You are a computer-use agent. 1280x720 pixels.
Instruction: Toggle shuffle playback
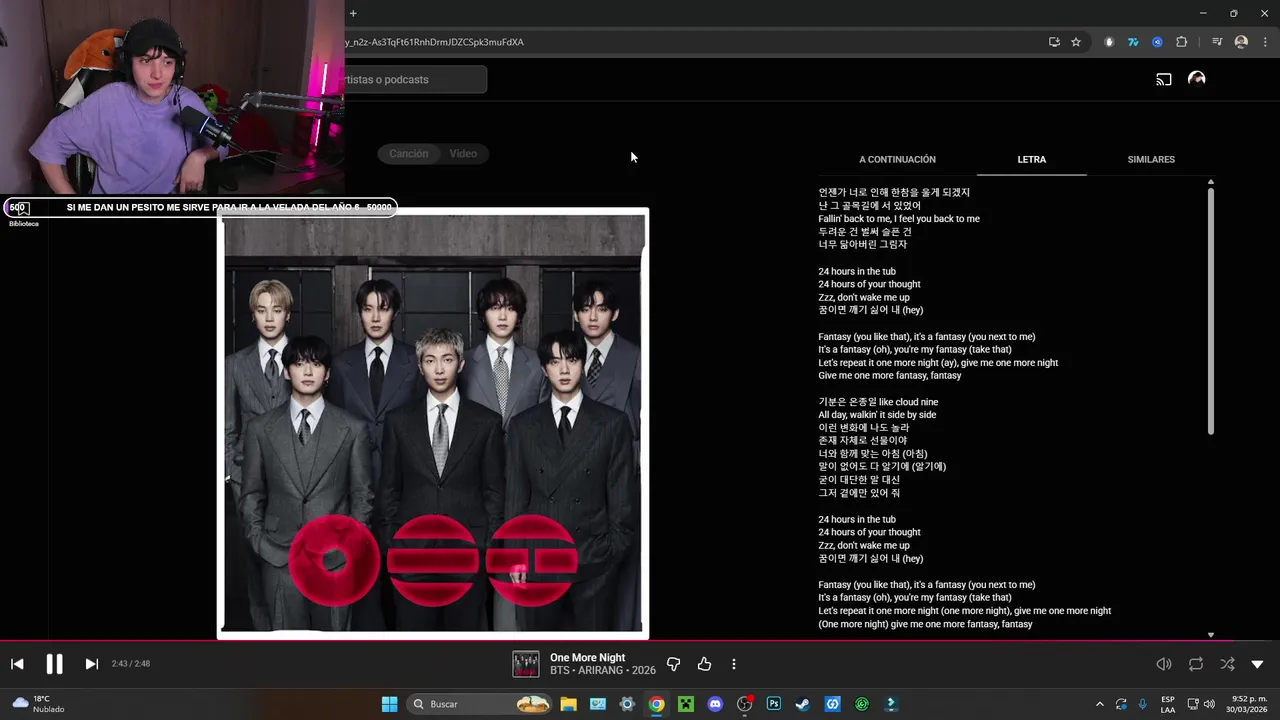(1227, 664)
